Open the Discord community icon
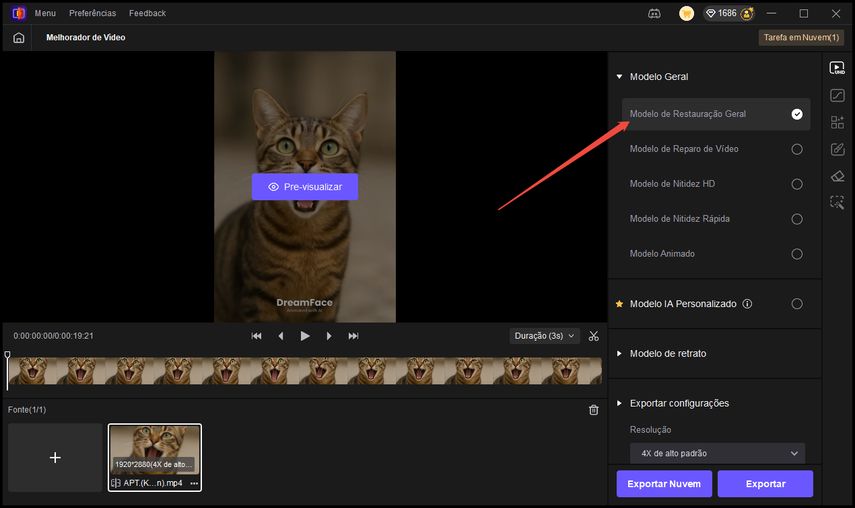Viewport: 855px width, 508px height. coord(654,14)
